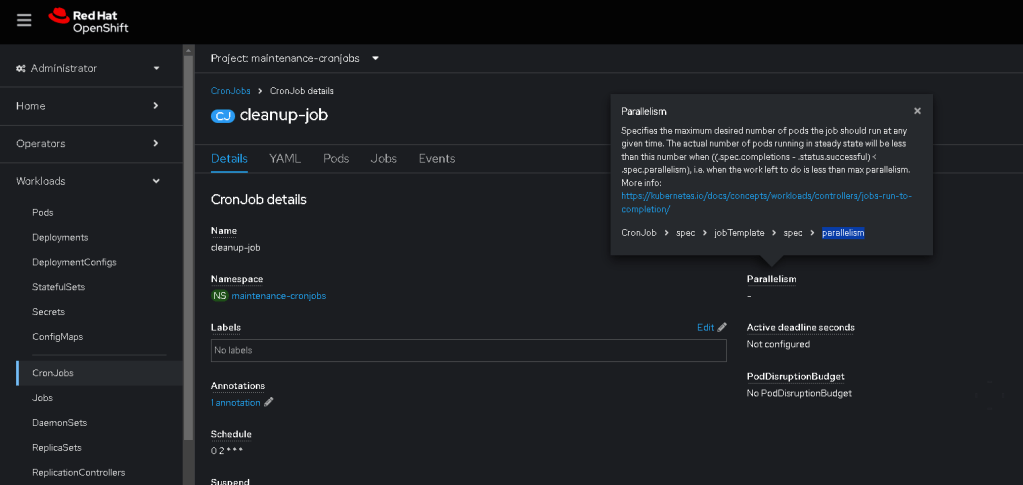Screen dimensions: 1023x485
Task: Click the Namespace field label
Action: (x=237, y=279)
